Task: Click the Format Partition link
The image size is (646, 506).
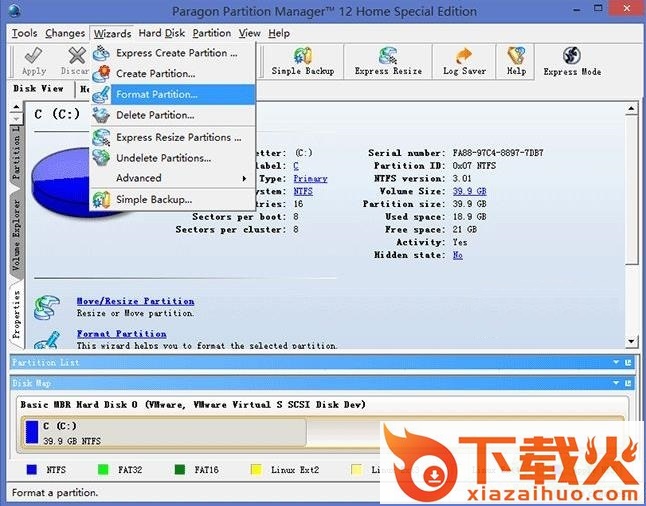Action: point(122,334)
